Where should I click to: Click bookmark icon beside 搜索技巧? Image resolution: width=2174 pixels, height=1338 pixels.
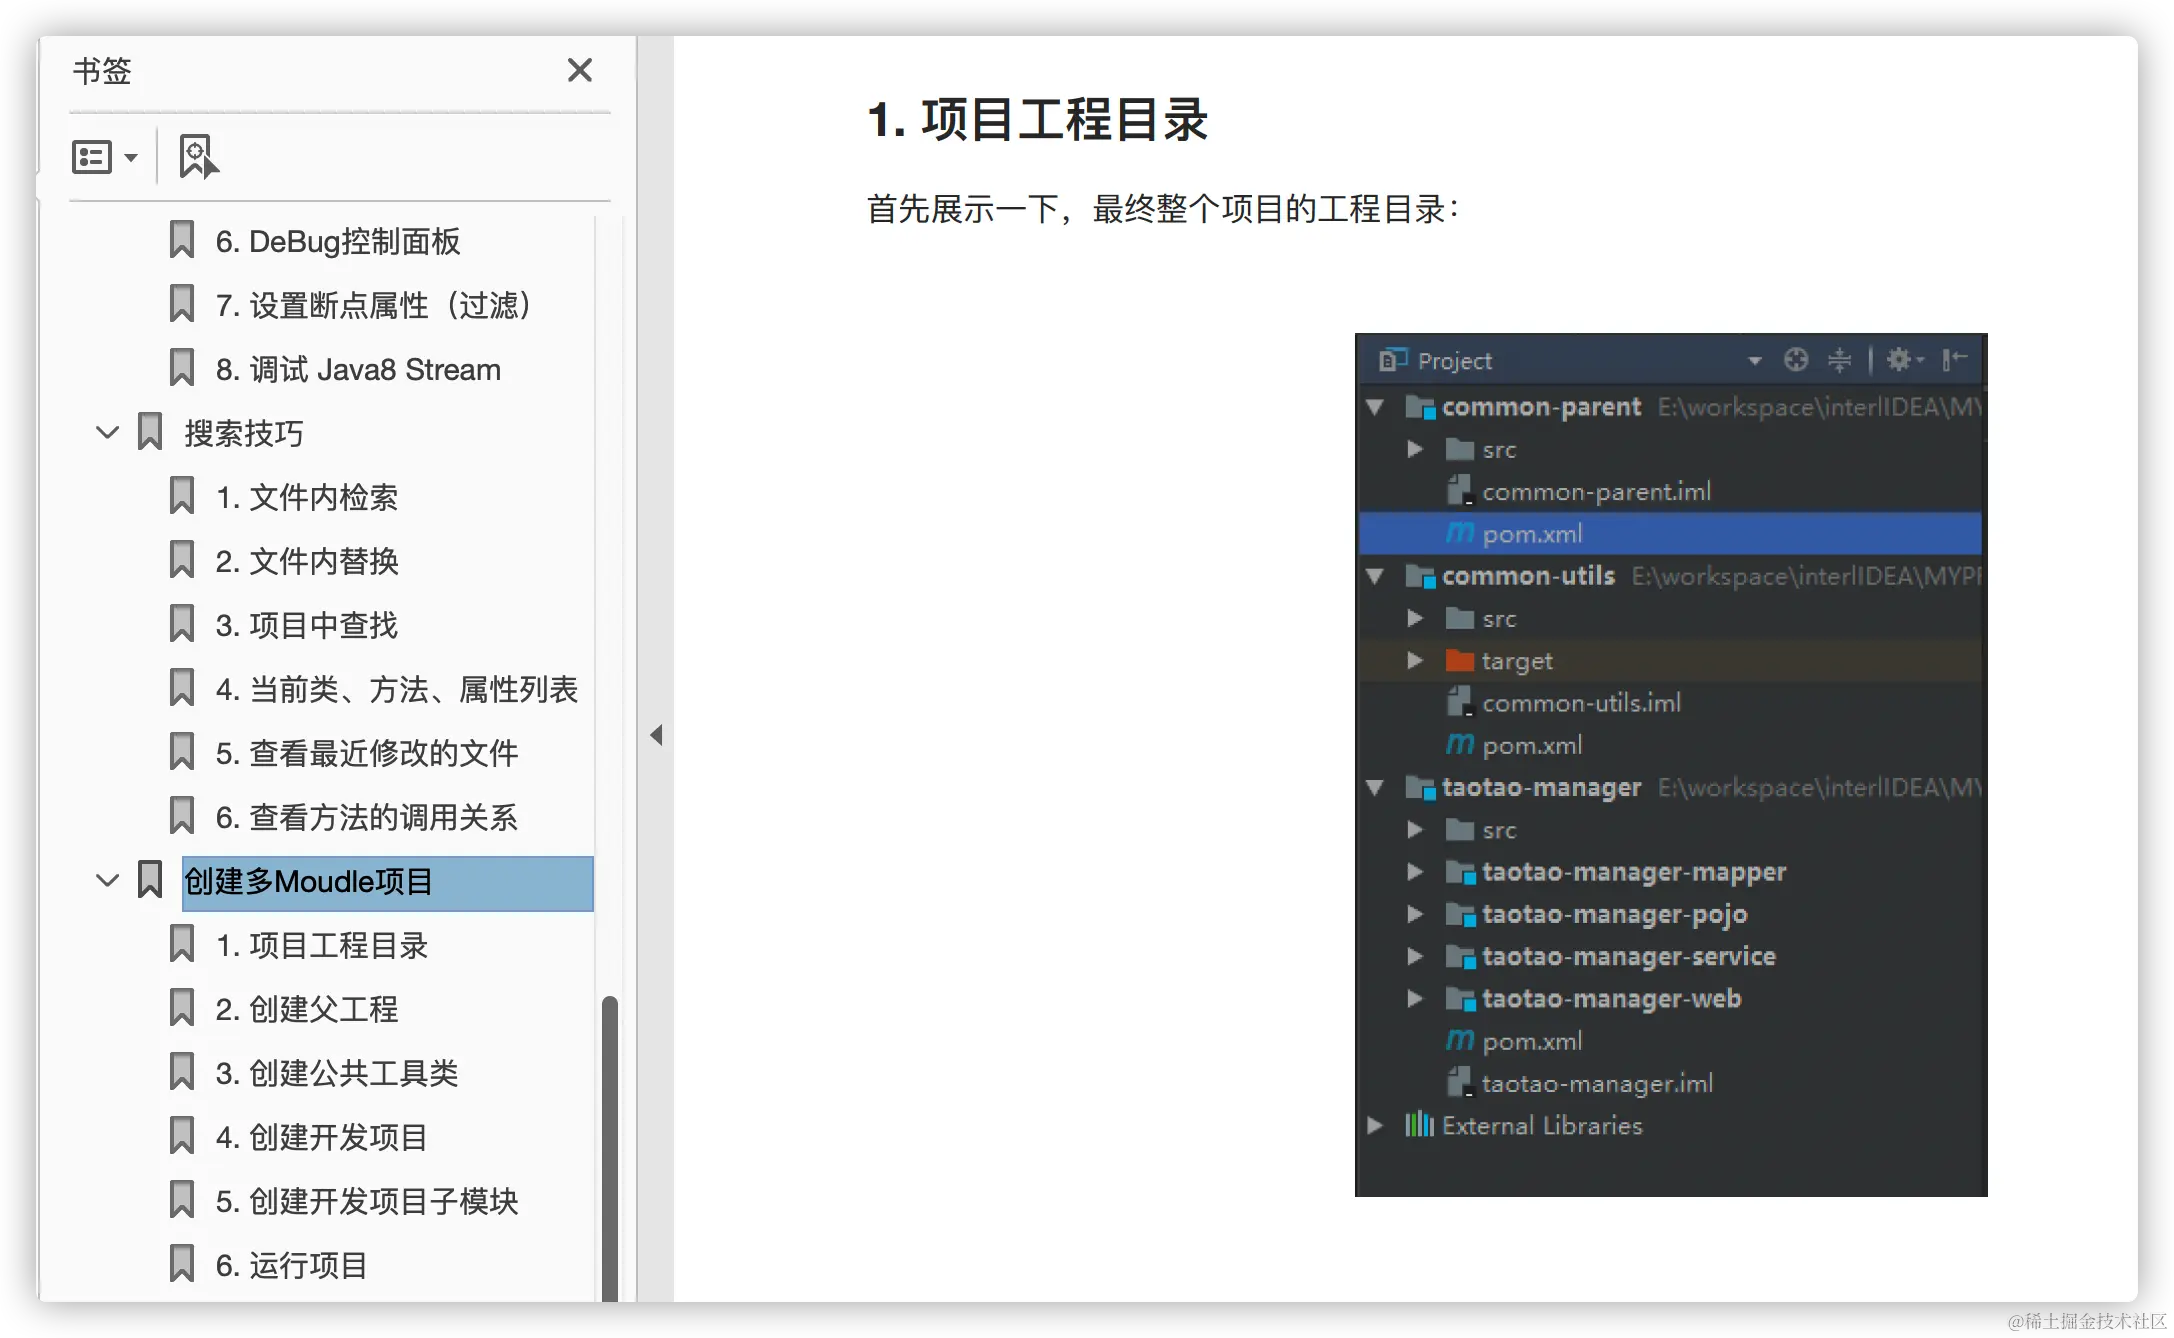pos(150,433)
